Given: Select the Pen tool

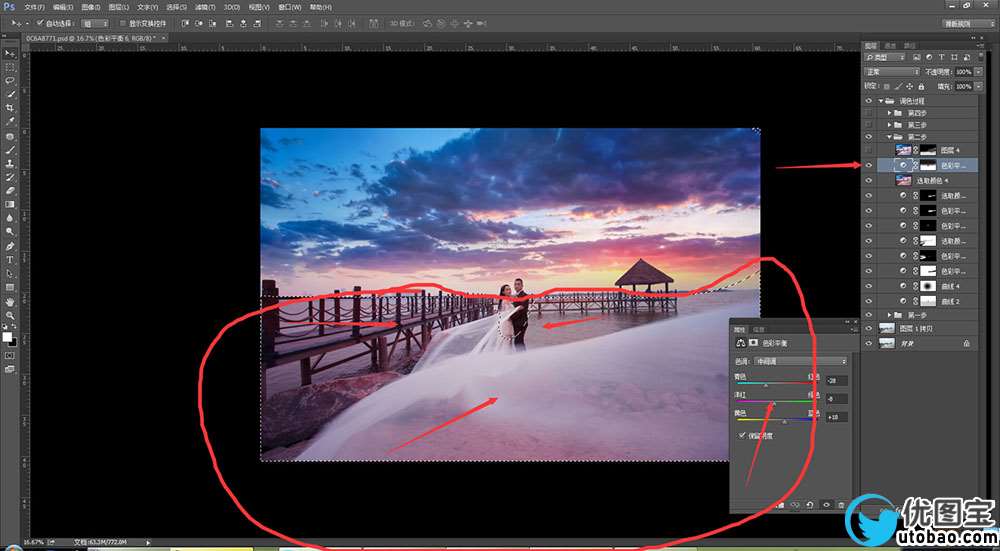Looking at the screenshot, I should tap(10, 246).
